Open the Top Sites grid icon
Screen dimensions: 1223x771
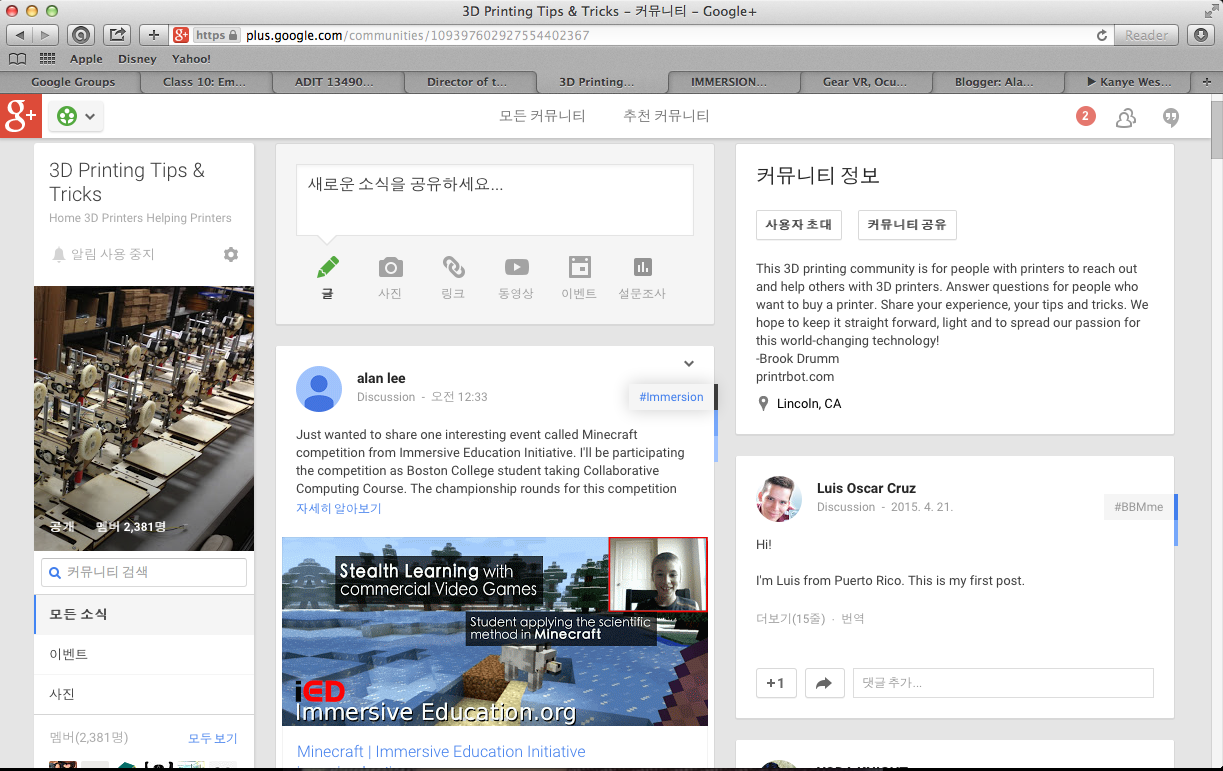(x=47, y=59)
